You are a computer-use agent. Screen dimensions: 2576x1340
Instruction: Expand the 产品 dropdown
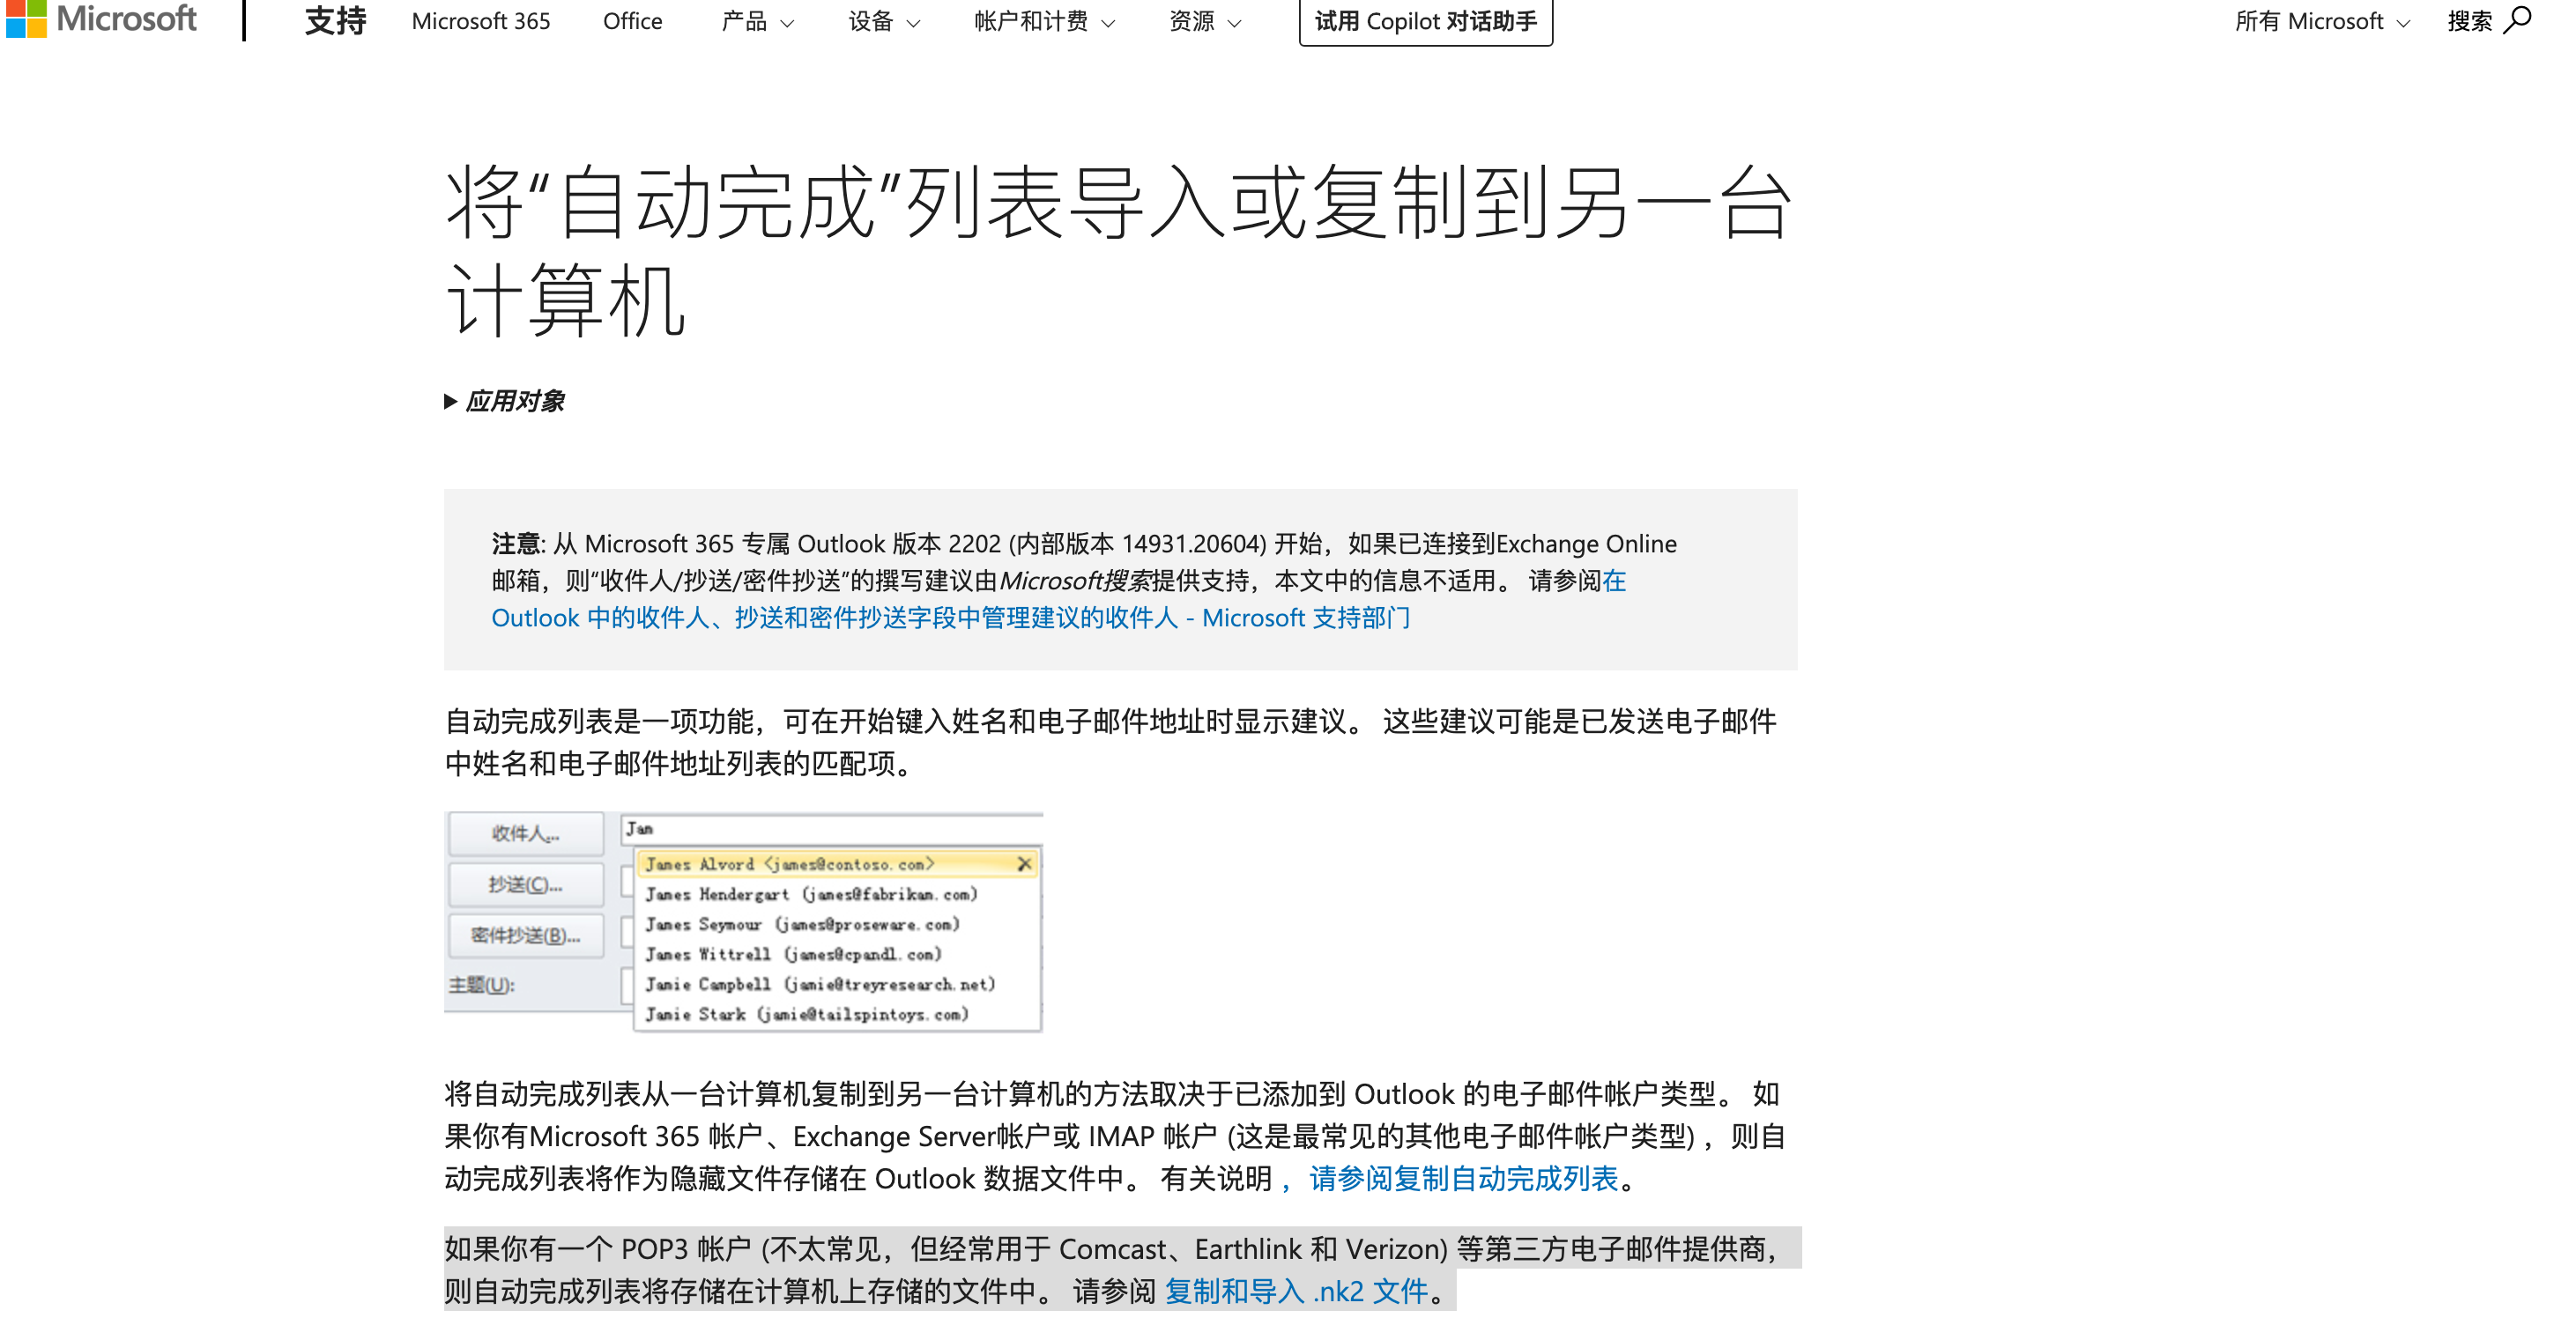point(757,21)
